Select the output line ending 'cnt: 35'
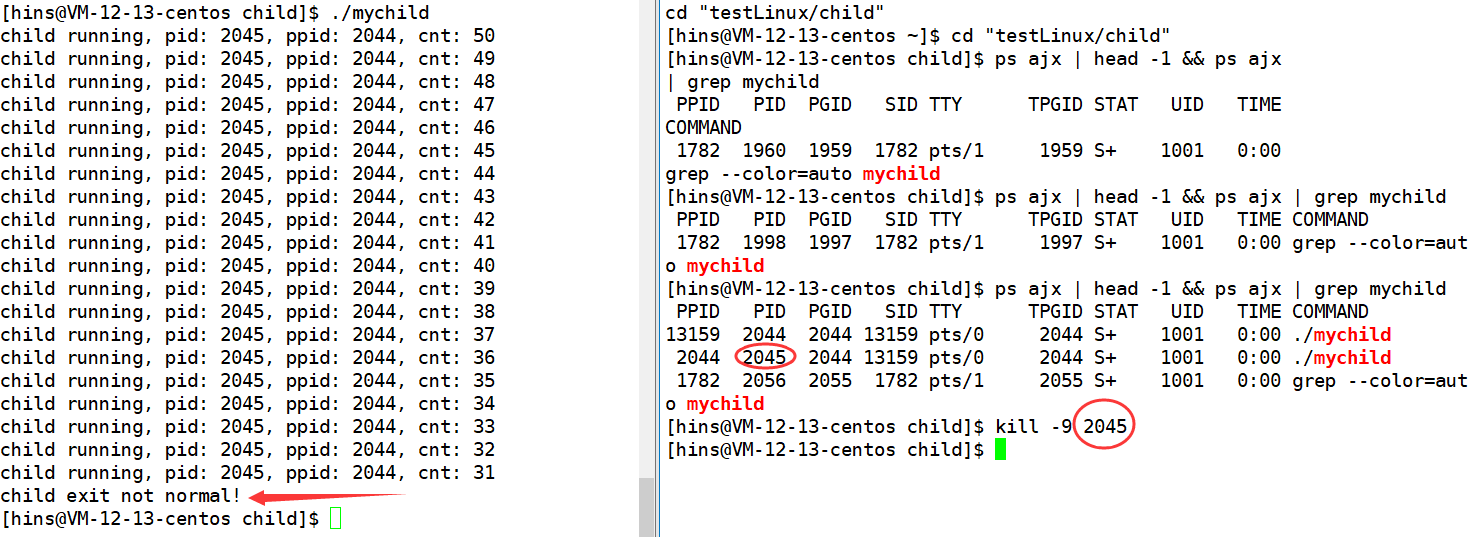Screen dimensions: 1473x537 pyautogui.click(x=248, y=381)
